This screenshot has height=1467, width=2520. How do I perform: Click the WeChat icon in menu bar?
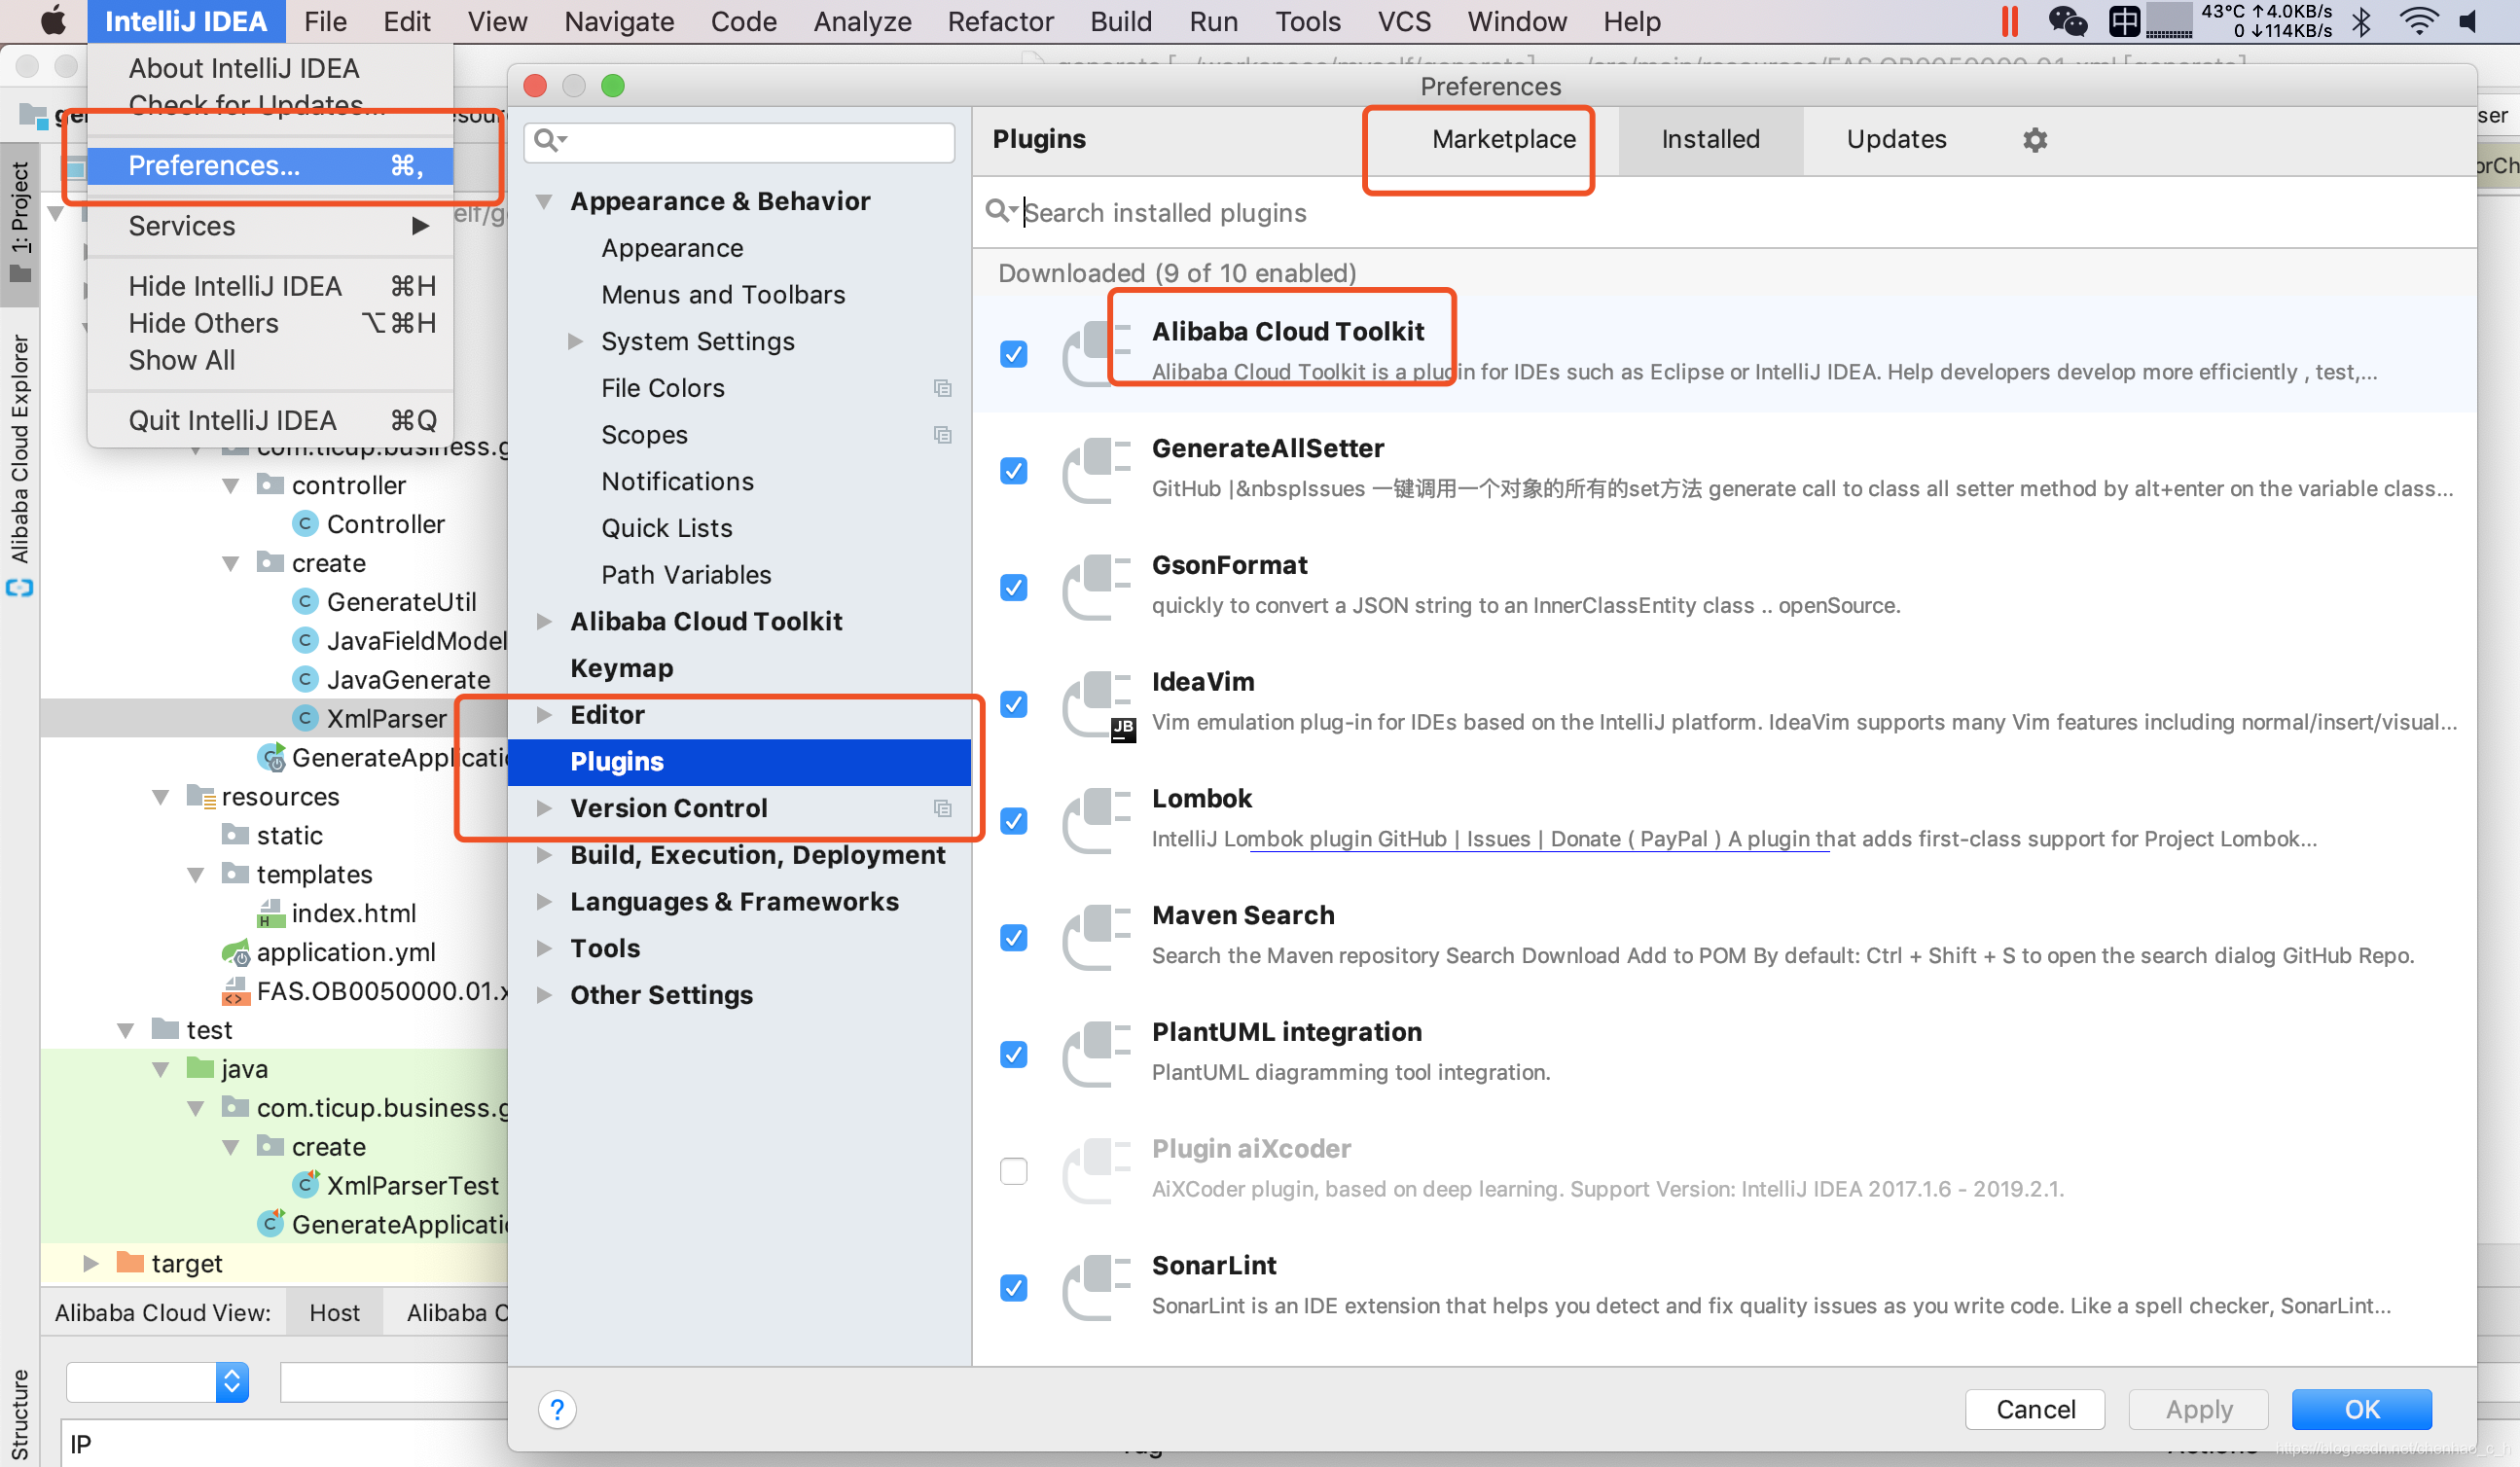click(x=2066, y=21)
